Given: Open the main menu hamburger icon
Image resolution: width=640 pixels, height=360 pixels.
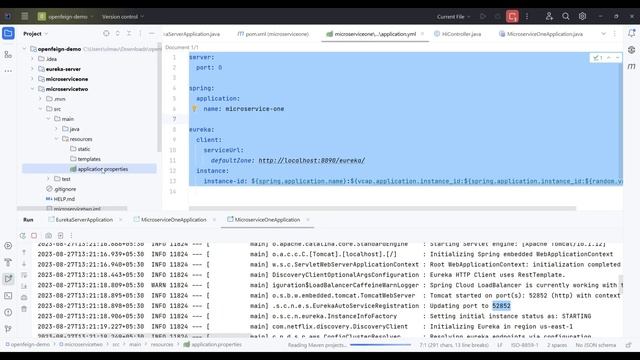Looking at the screenshot, I should pos(24,16).
